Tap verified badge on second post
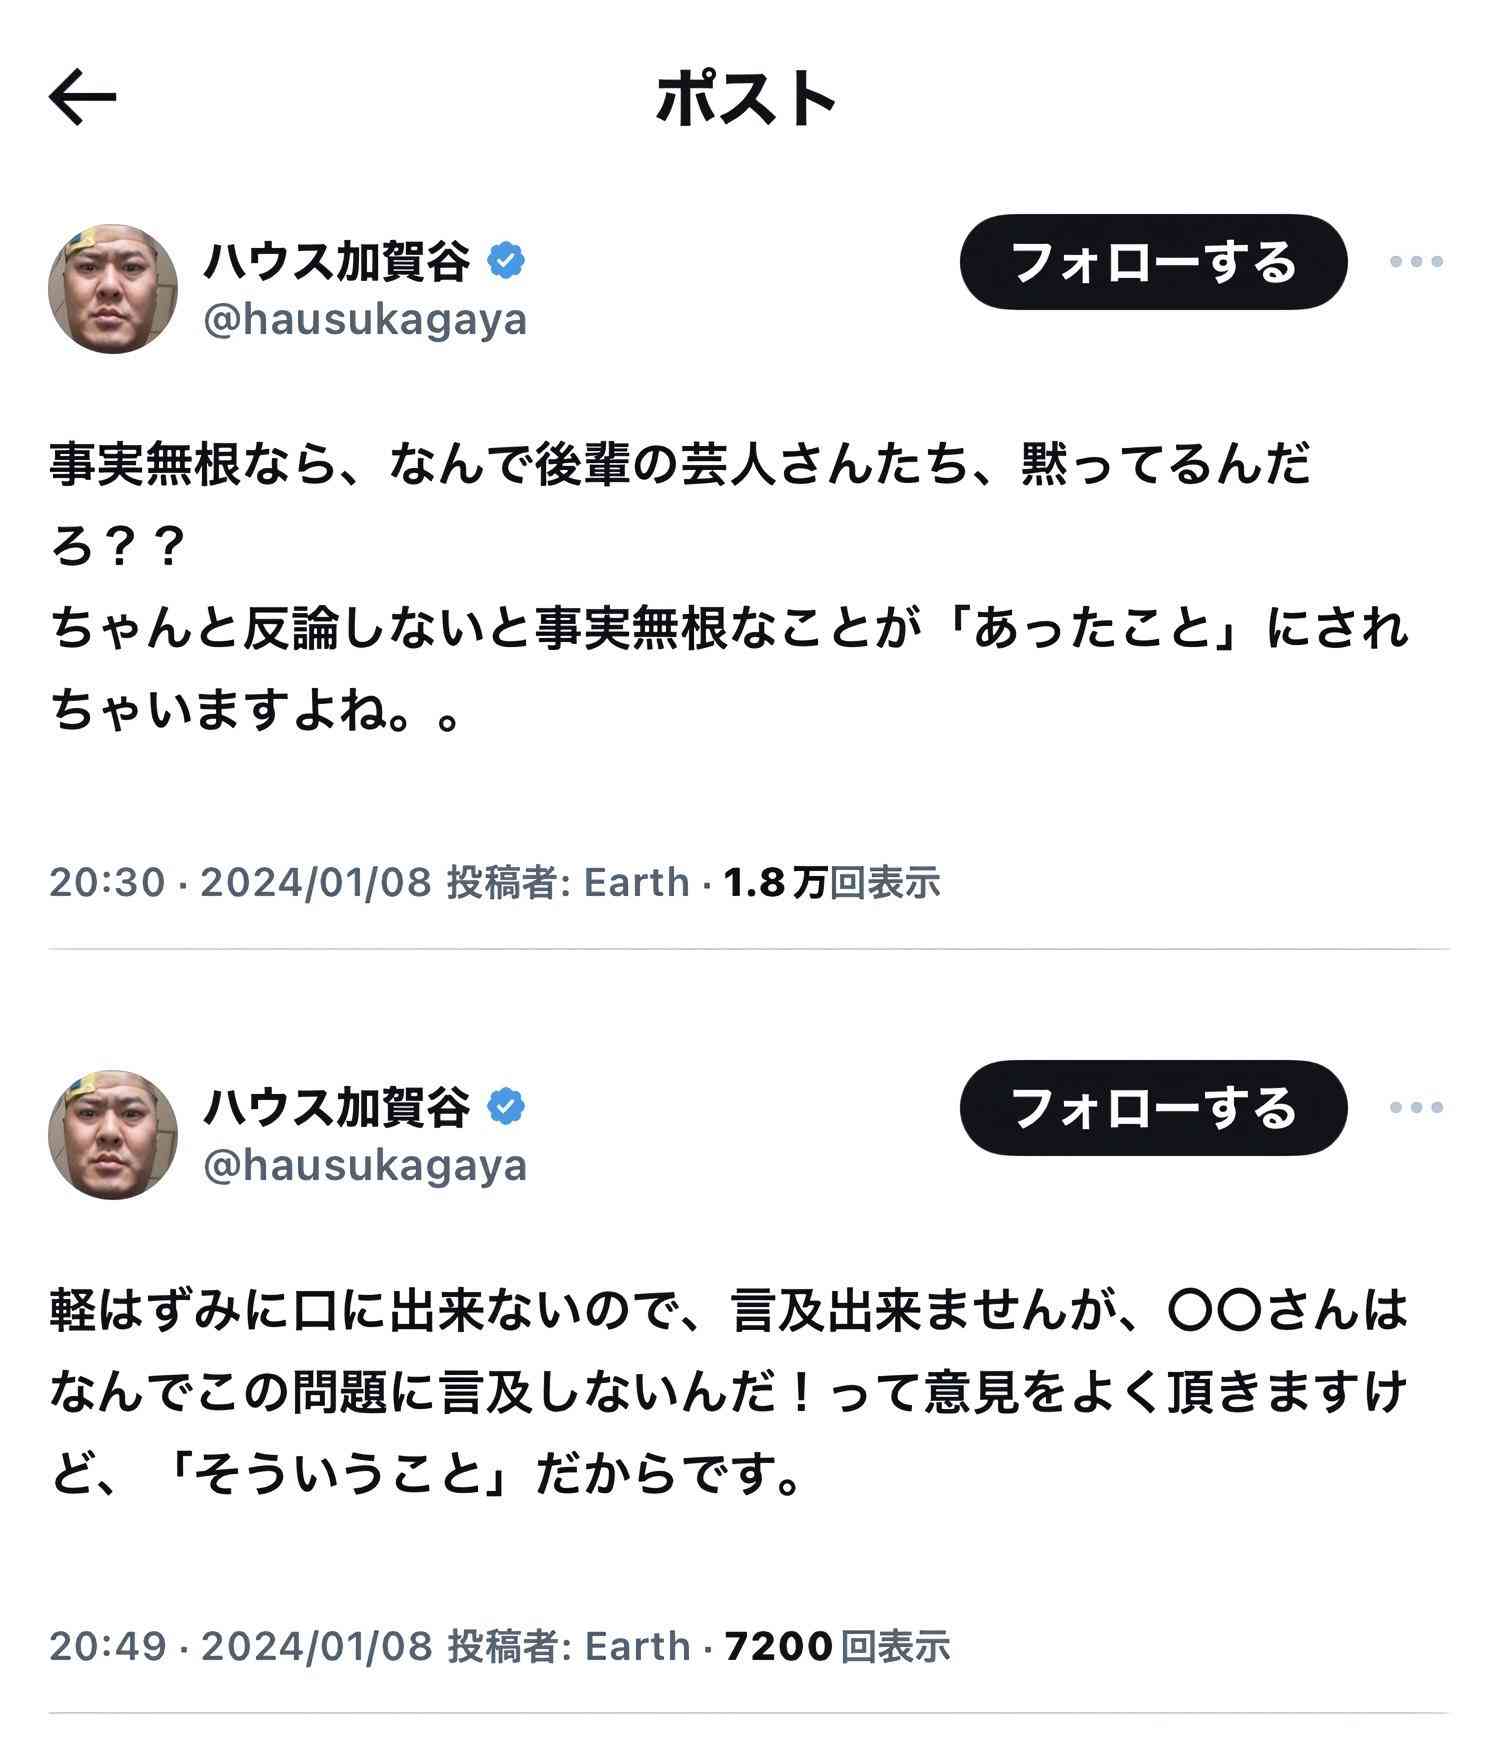Screen dimensions: 1500x1738 pos(506,1107)
